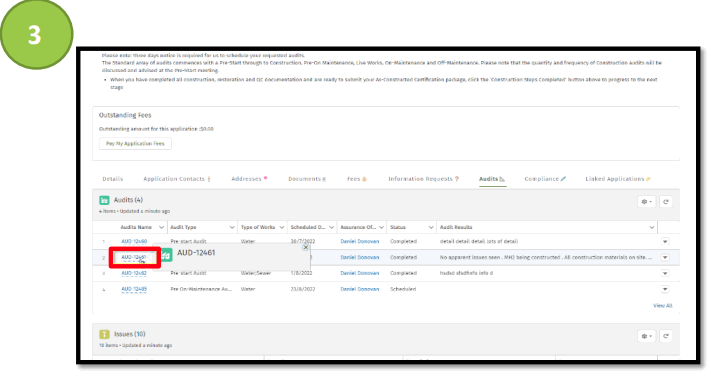Switch to the Application Contacts tab
The image size is (711, 379).
point(177,179)
